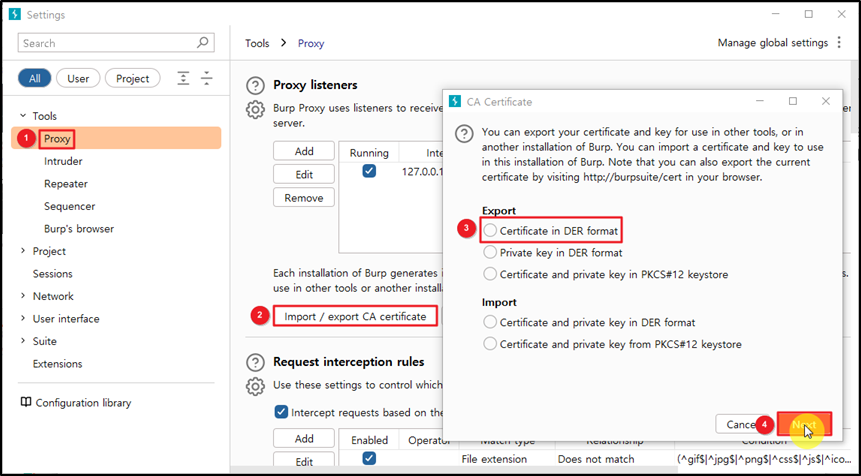Open Extensions settings in the tree

[58, 363]
